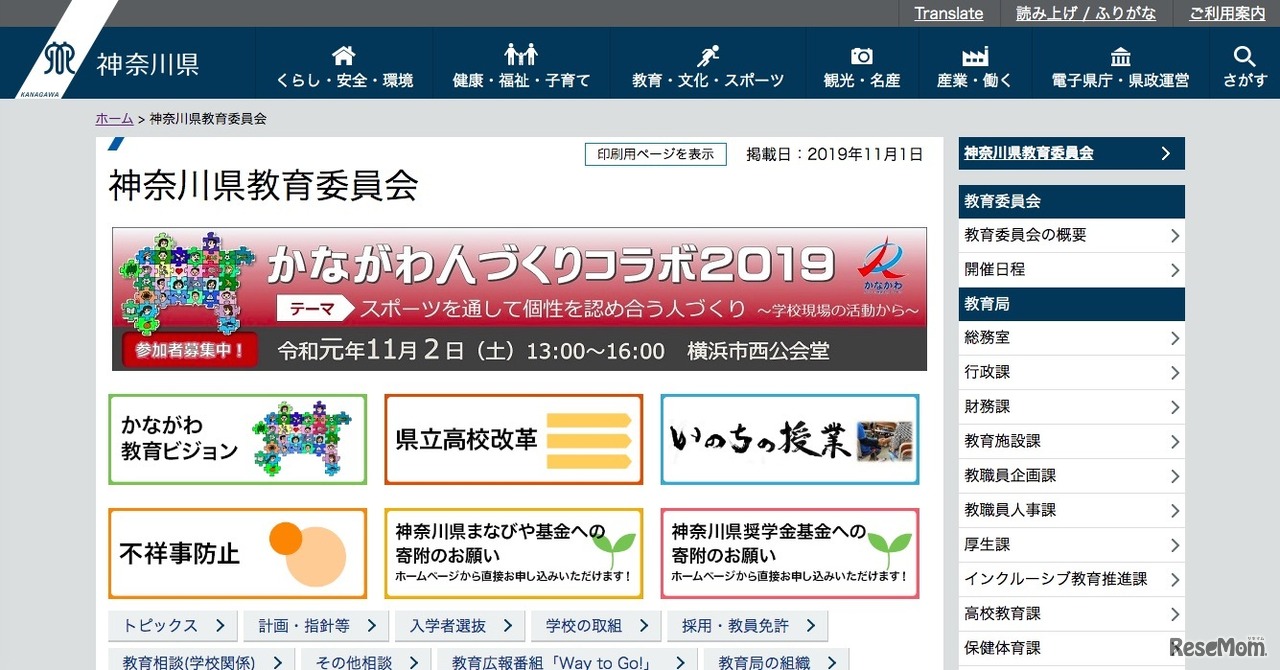Select the runner icon for 教育・文化・スポーツ
This screenshot has height=670, width=1280.
point(707,55)
